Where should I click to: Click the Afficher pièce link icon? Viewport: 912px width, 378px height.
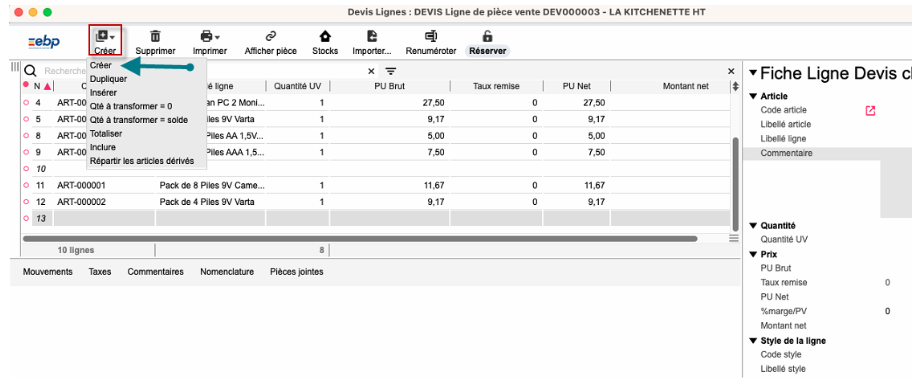[270, 37]
